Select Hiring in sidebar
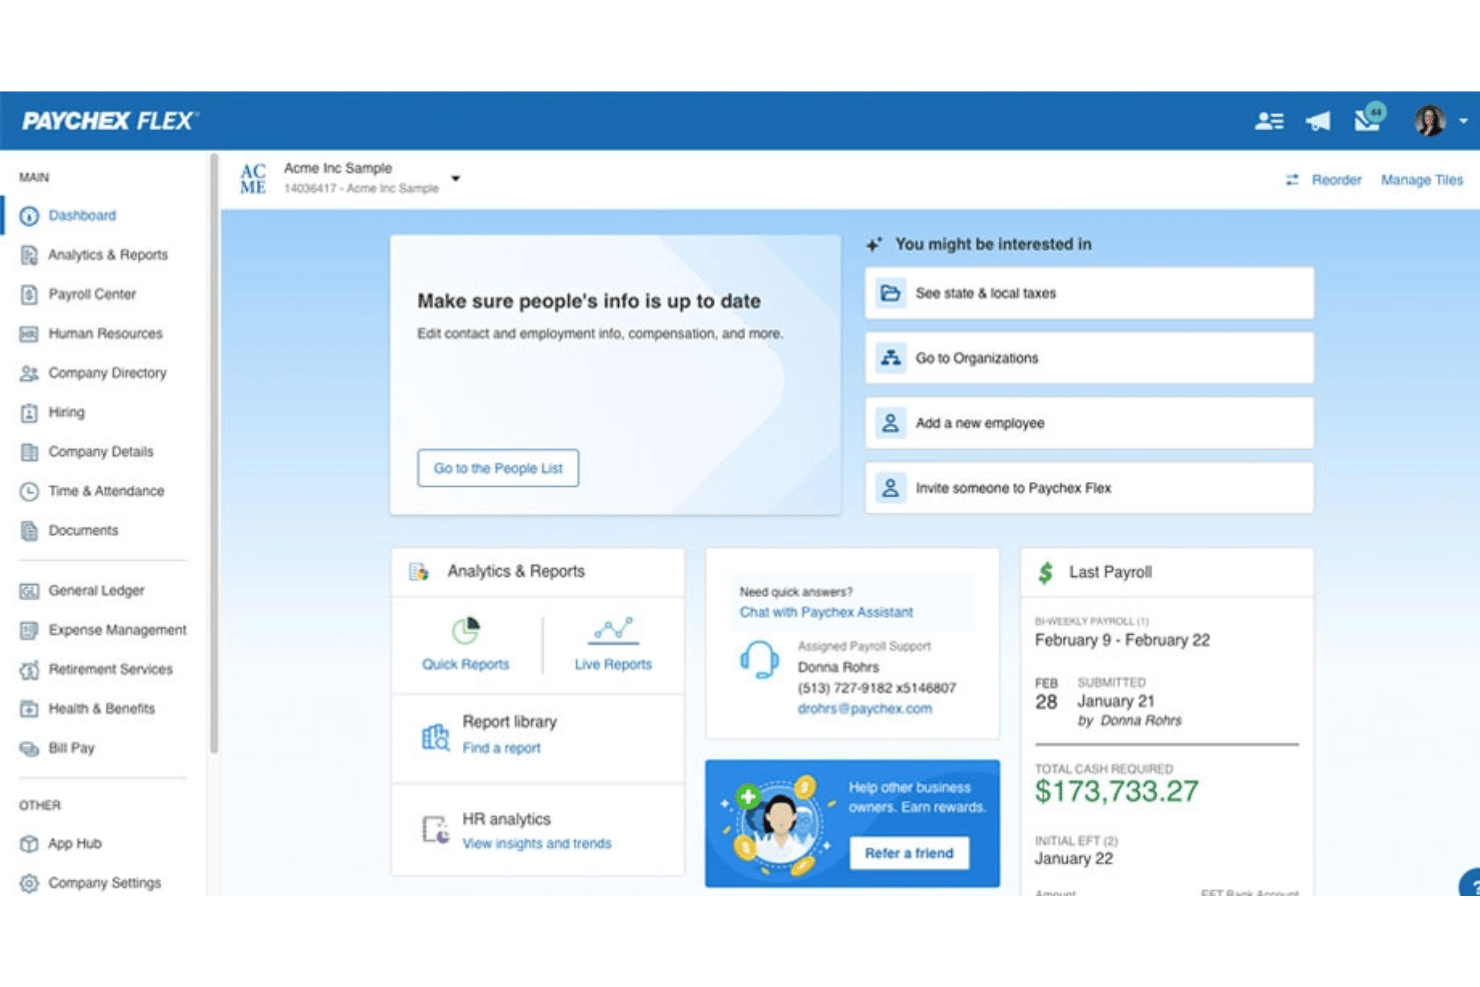Image resolution: width=1480 pixels, height=987 pixels. pyautogui.click(x=66, y=412)
